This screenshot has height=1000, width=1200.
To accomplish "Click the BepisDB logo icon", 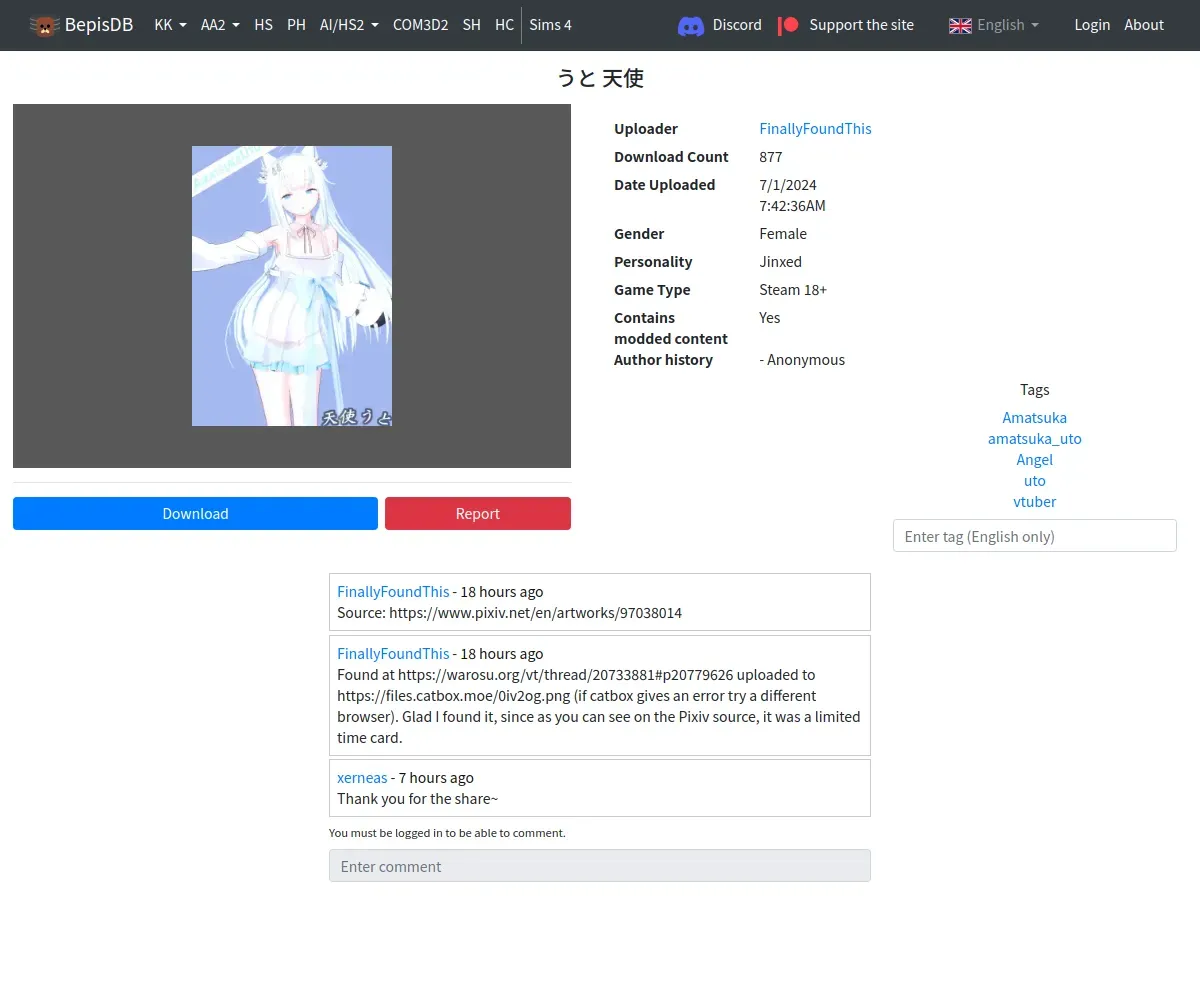I will click(x=44, y=25).
